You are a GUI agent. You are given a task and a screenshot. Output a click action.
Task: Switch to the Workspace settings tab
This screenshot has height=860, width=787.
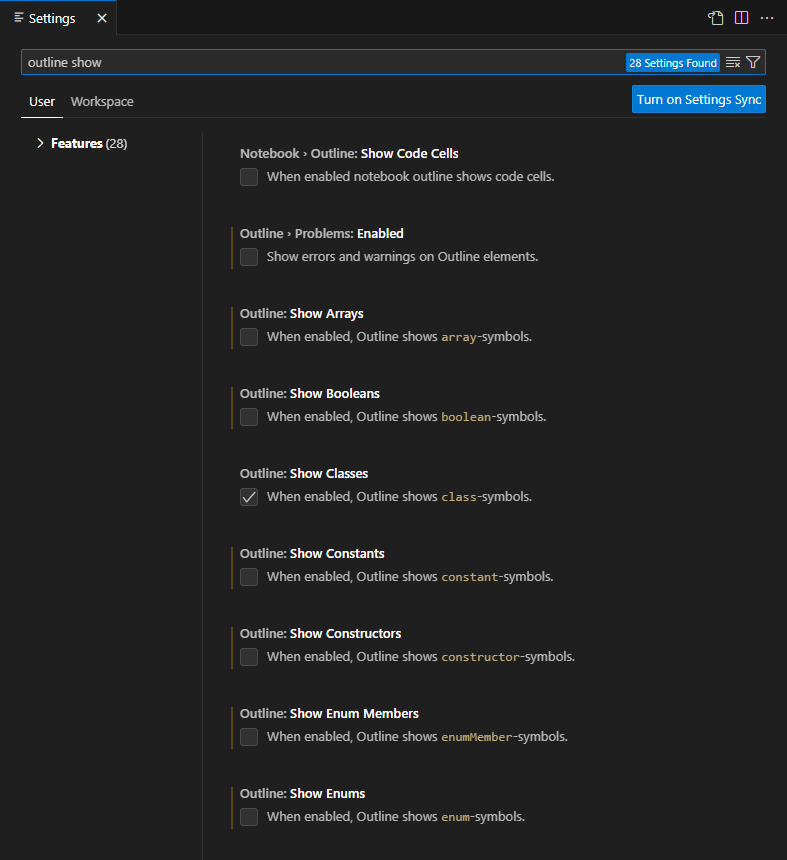[x=101, y=101]
